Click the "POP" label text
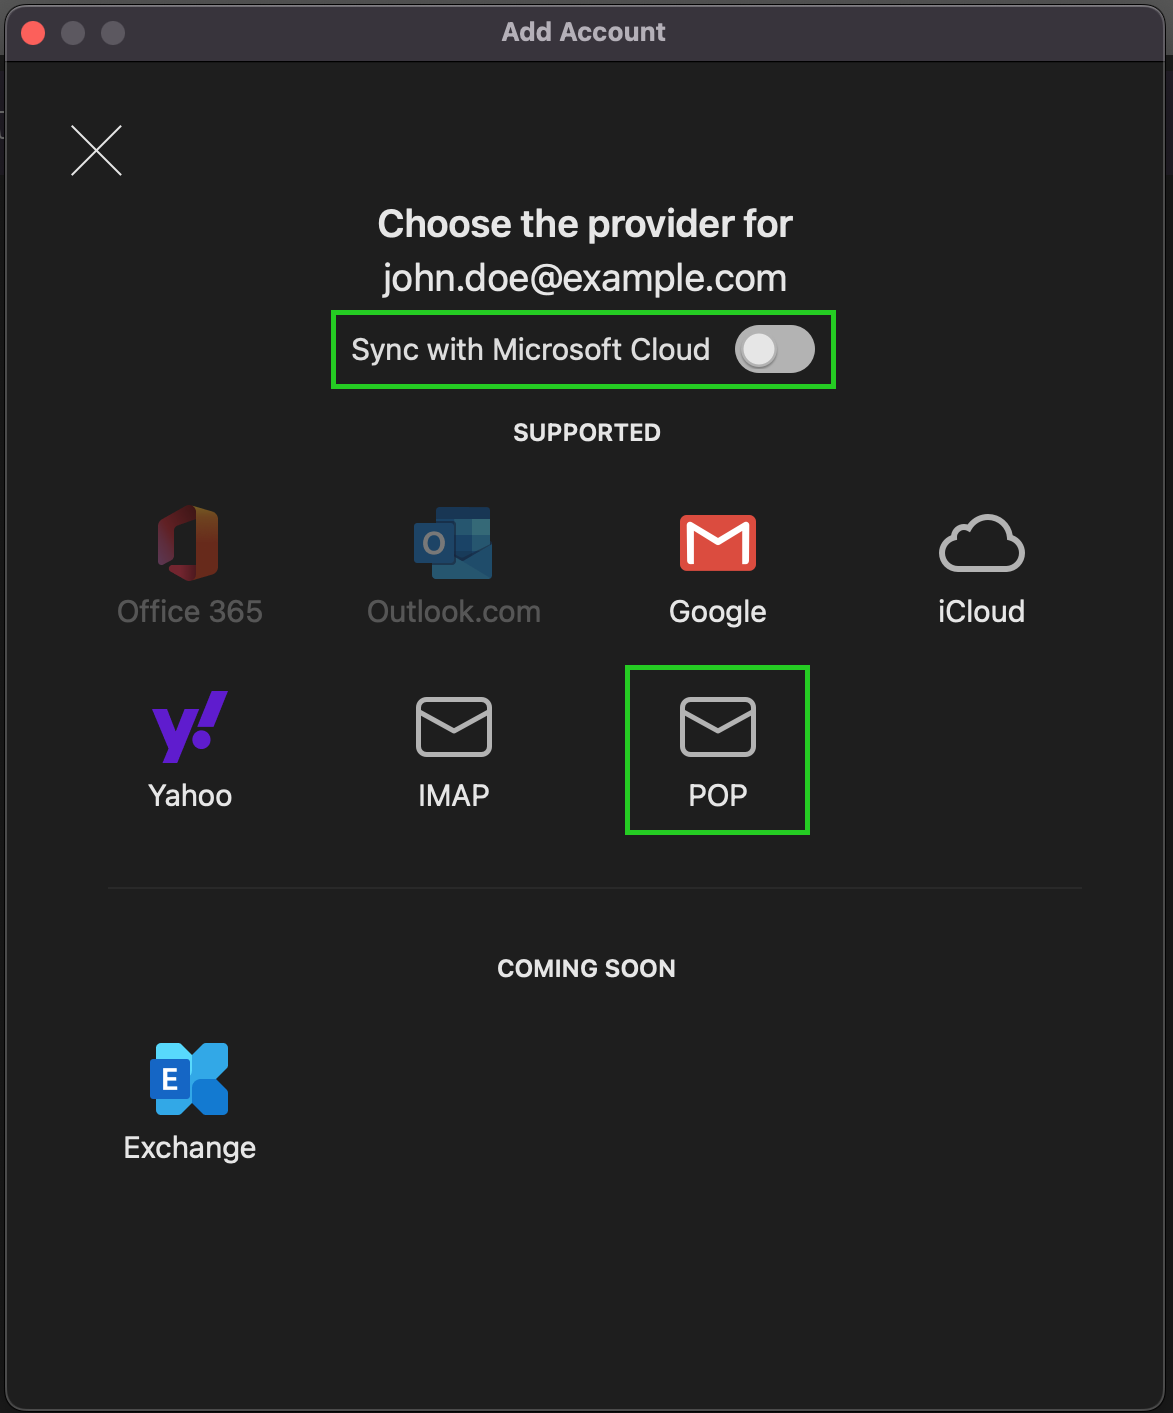 pyautogui.click(x=717, y=796)
